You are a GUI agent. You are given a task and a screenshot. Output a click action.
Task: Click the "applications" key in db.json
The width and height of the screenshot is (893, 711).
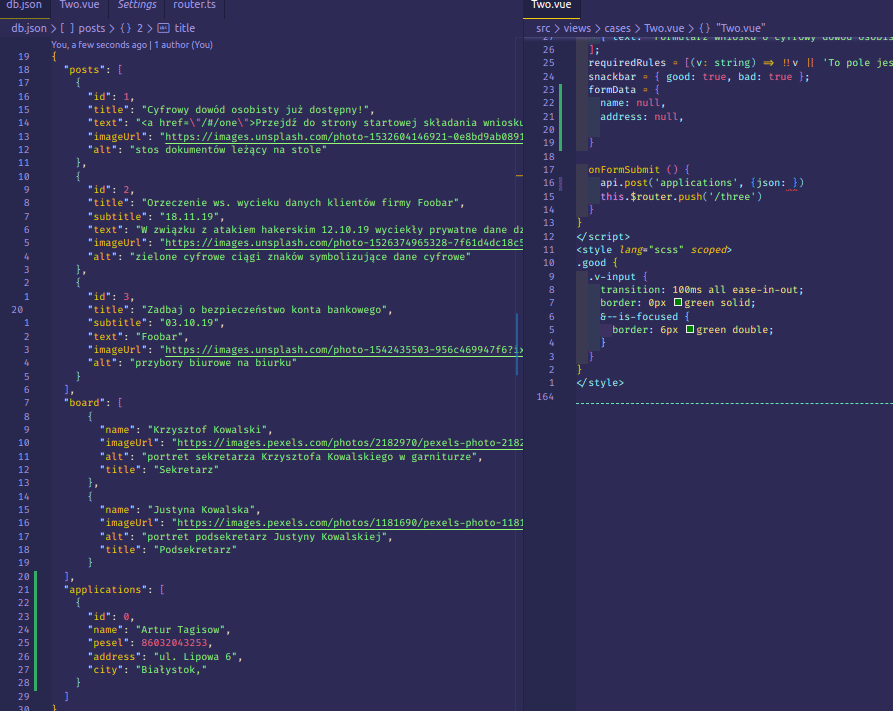[105, 590]
